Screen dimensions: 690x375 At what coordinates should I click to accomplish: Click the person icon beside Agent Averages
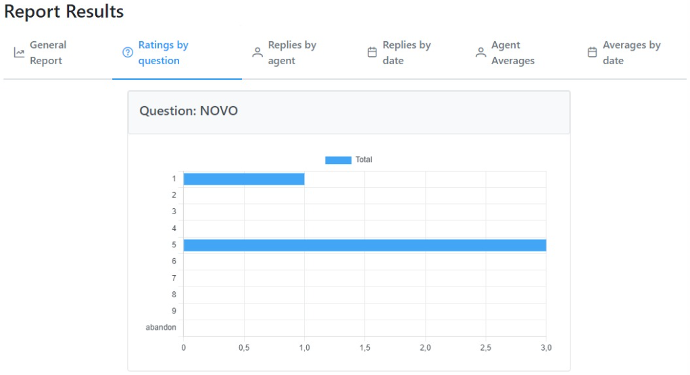(x=481, y=52)
